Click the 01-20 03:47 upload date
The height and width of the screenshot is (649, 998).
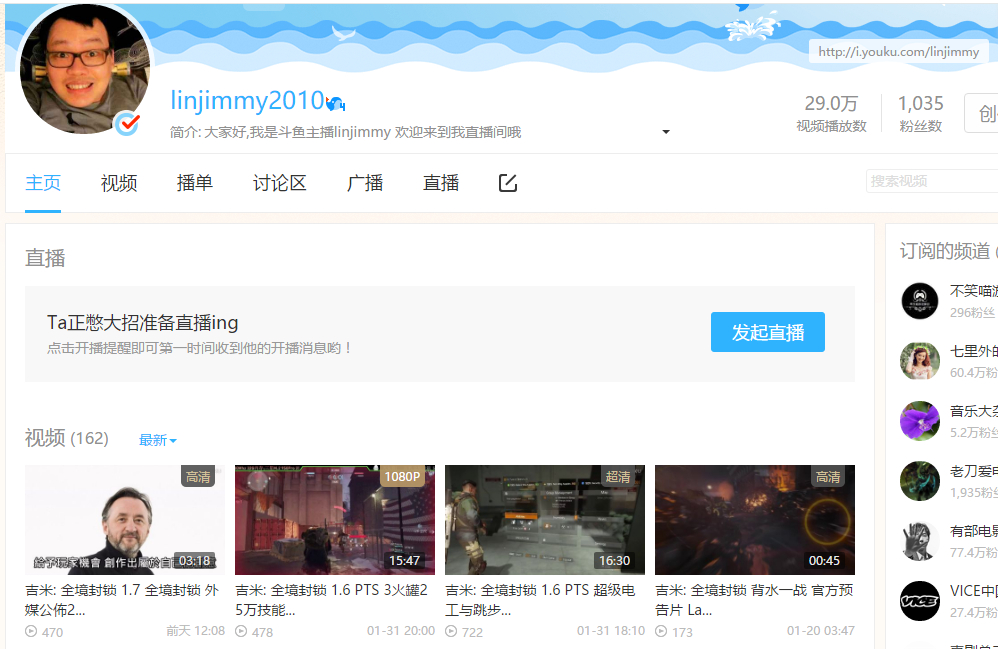click(x=820, y=631)
